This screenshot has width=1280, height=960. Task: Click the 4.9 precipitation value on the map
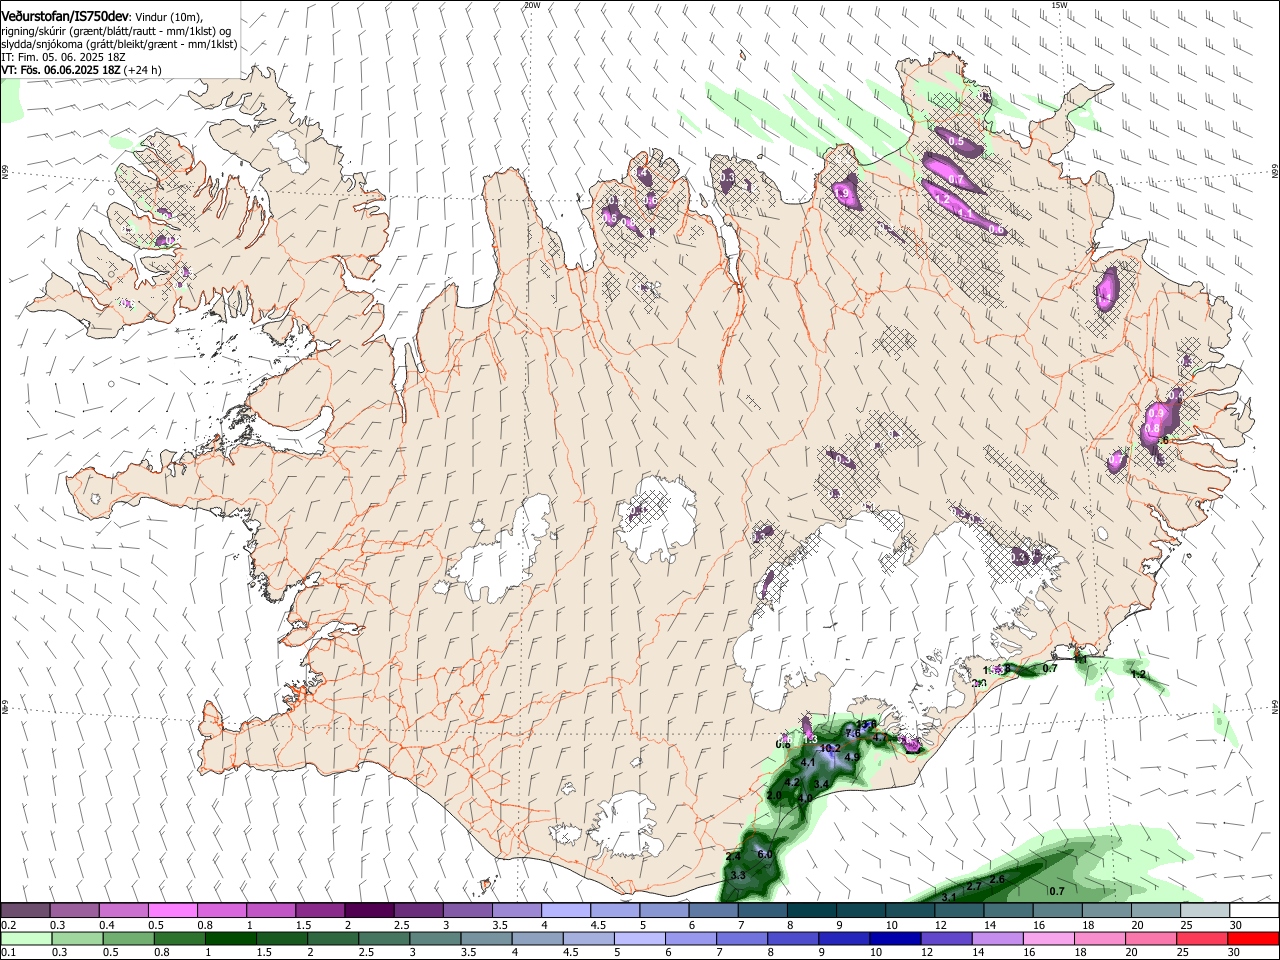pyautogui.click(x=853, y=757)
